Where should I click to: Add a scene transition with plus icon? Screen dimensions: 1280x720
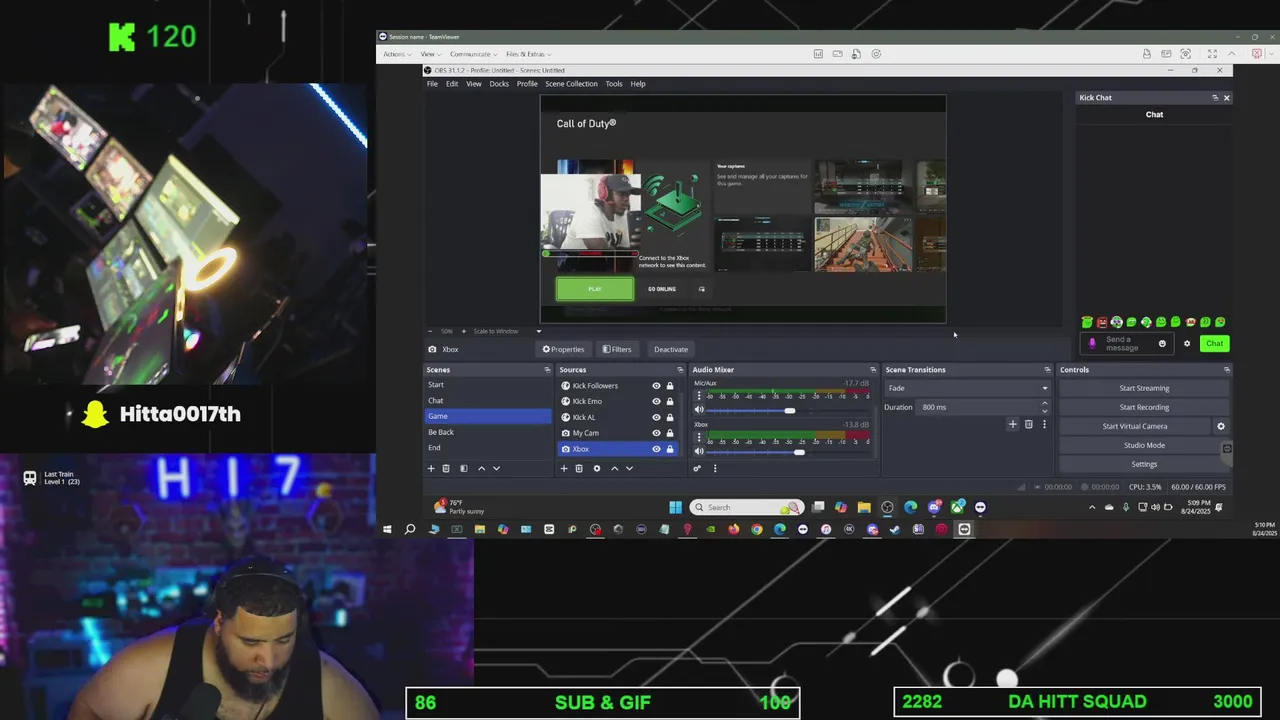click(x=1012, y=424)
